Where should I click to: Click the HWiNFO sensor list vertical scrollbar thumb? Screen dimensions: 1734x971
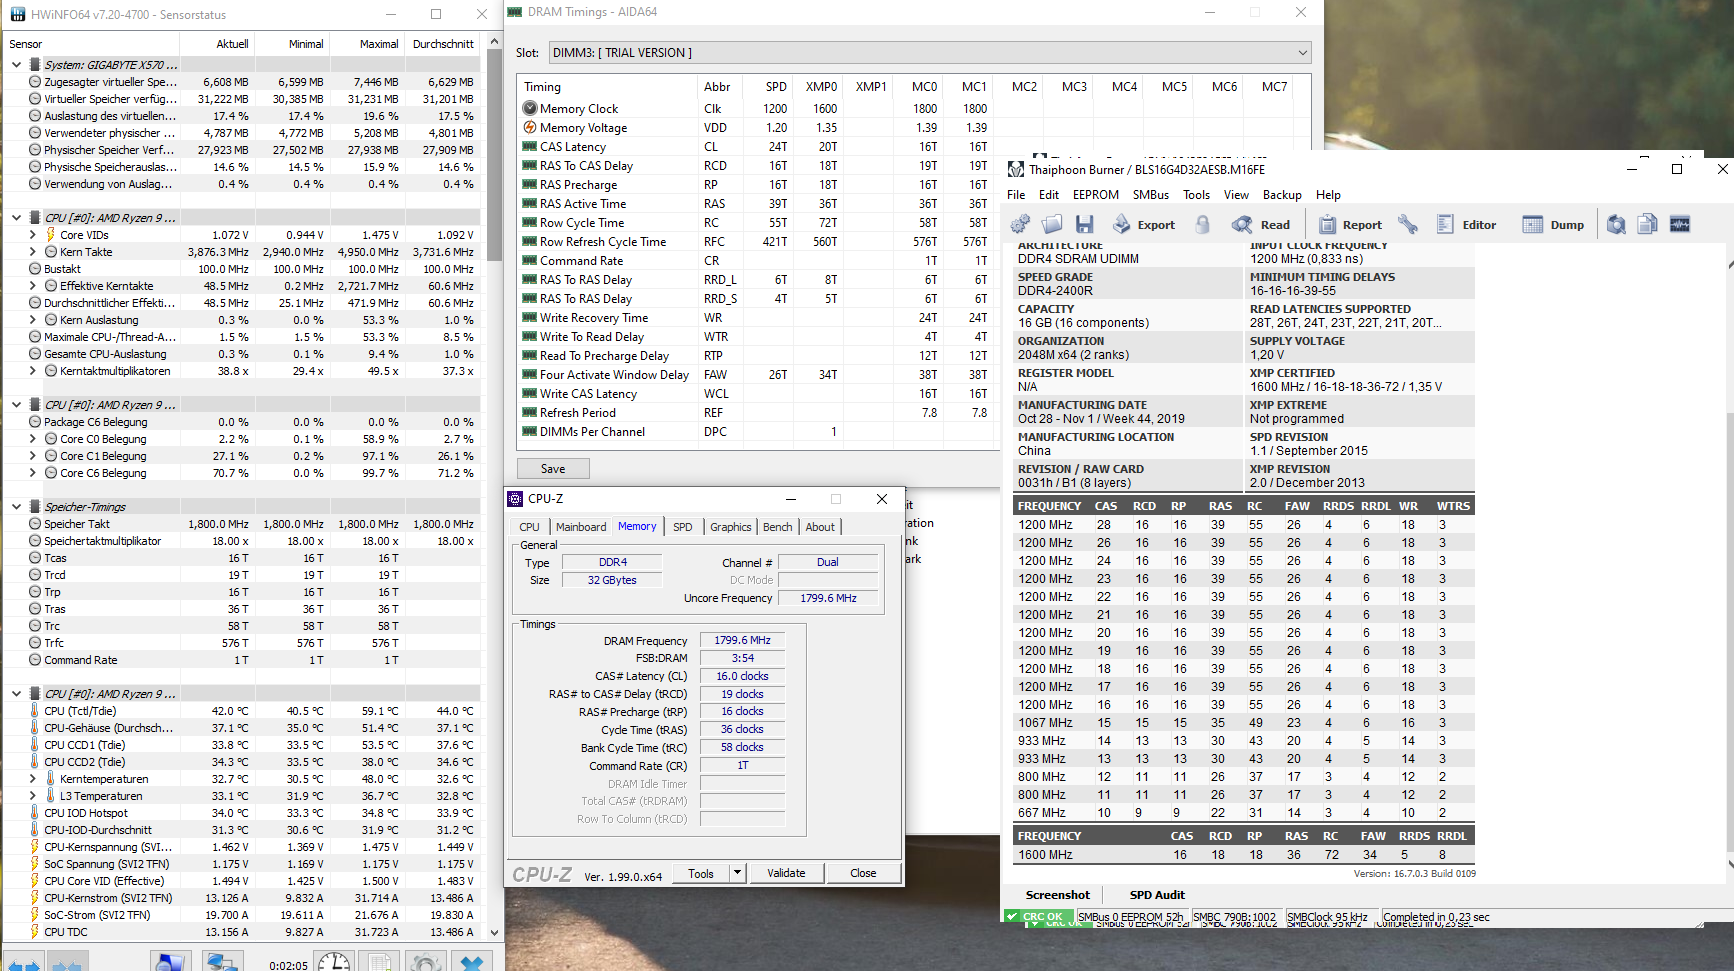pos(494,155)
